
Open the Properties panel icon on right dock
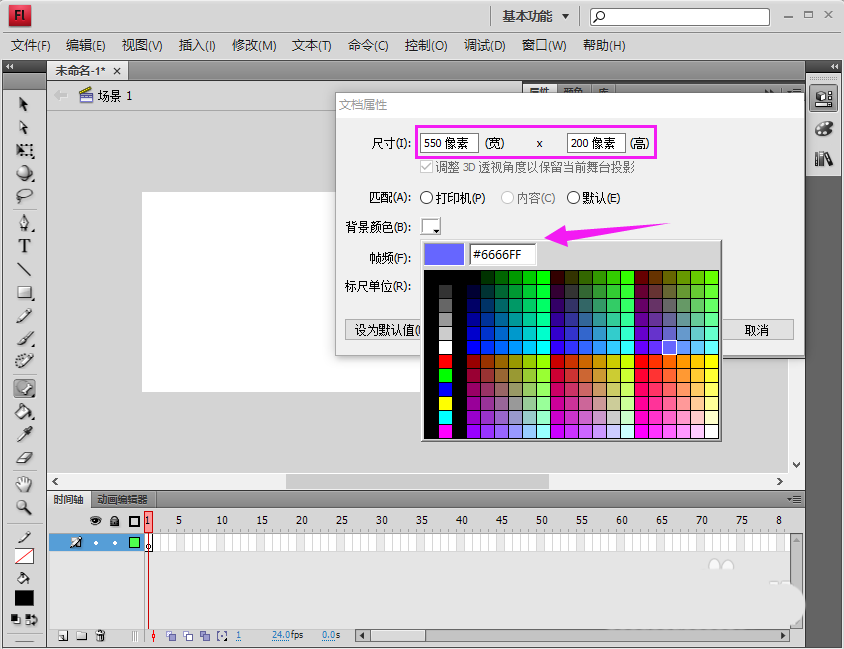coord(824,98)
